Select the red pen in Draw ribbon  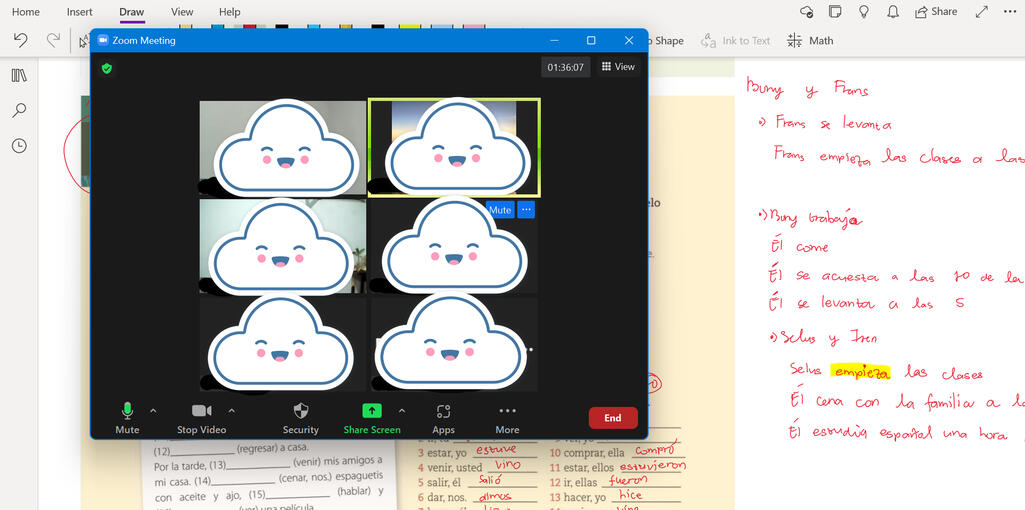pos(249,26)
